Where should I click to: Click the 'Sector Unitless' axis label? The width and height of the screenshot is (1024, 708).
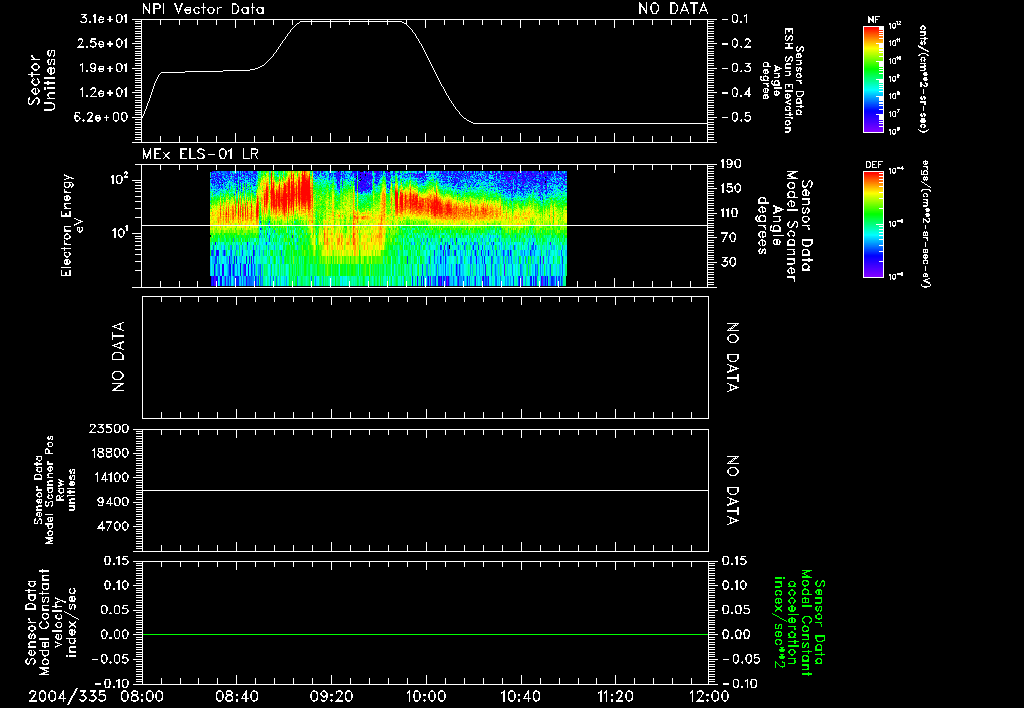[x=42, y=80]
